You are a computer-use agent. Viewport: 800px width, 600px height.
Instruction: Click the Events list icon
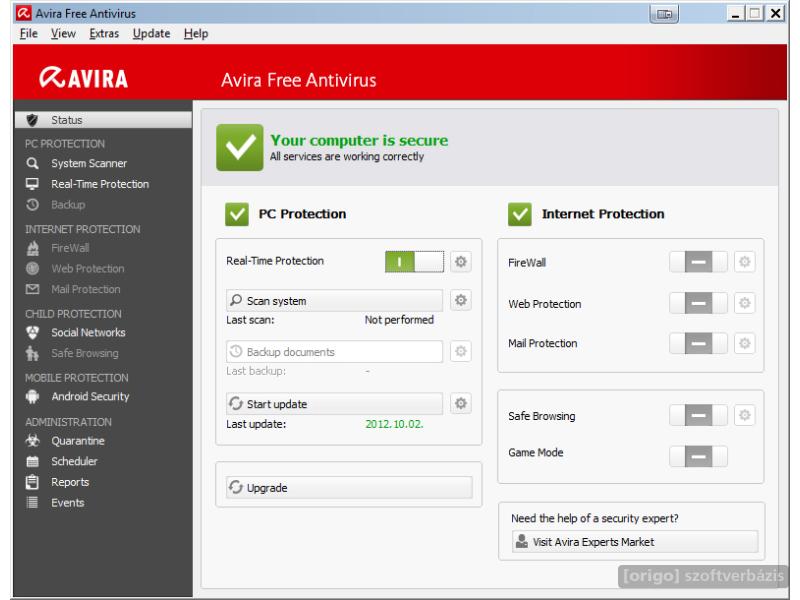32,503
